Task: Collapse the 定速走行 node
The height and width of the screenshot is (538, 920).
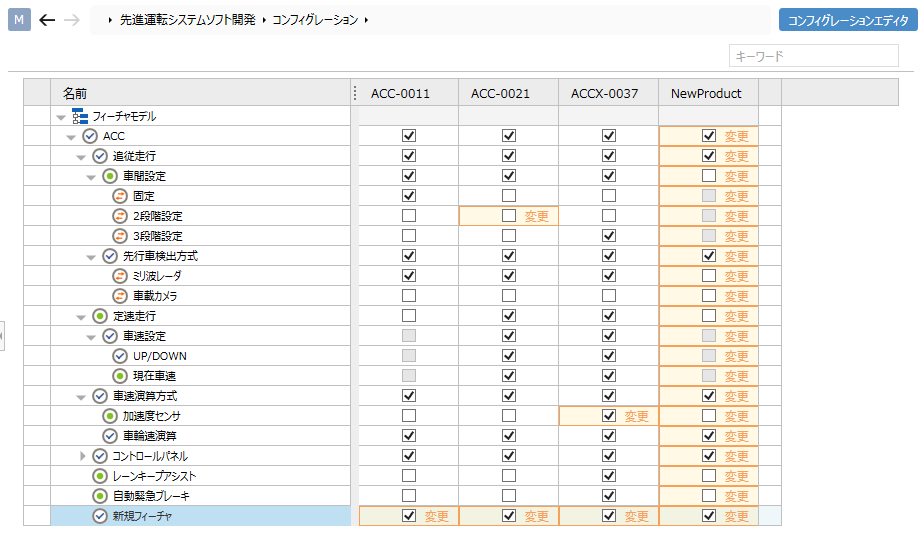Action: coord(81,317)
